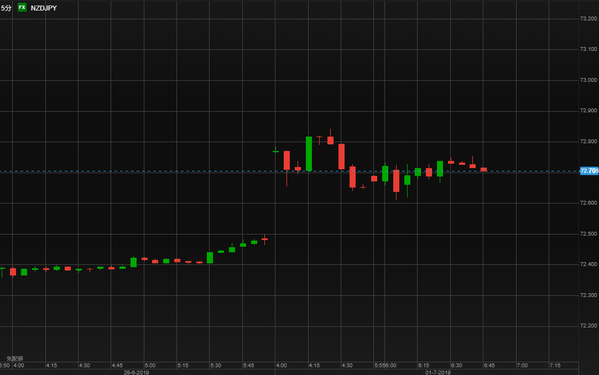The height and width of the screenshot is (375, 599).
Task: Click the 7:15 time axis label
Action: point(555,365)
